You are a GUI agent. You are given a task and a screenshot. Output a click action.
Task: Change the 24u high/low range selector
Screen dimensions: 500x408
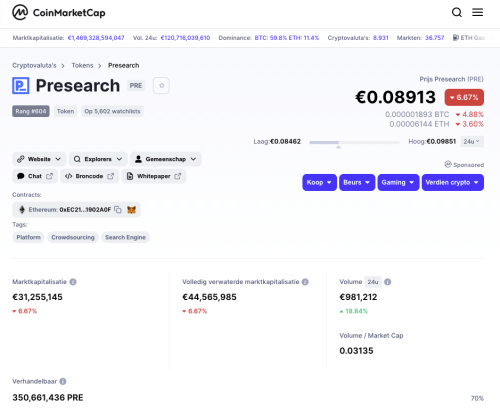tap(472, 142)
